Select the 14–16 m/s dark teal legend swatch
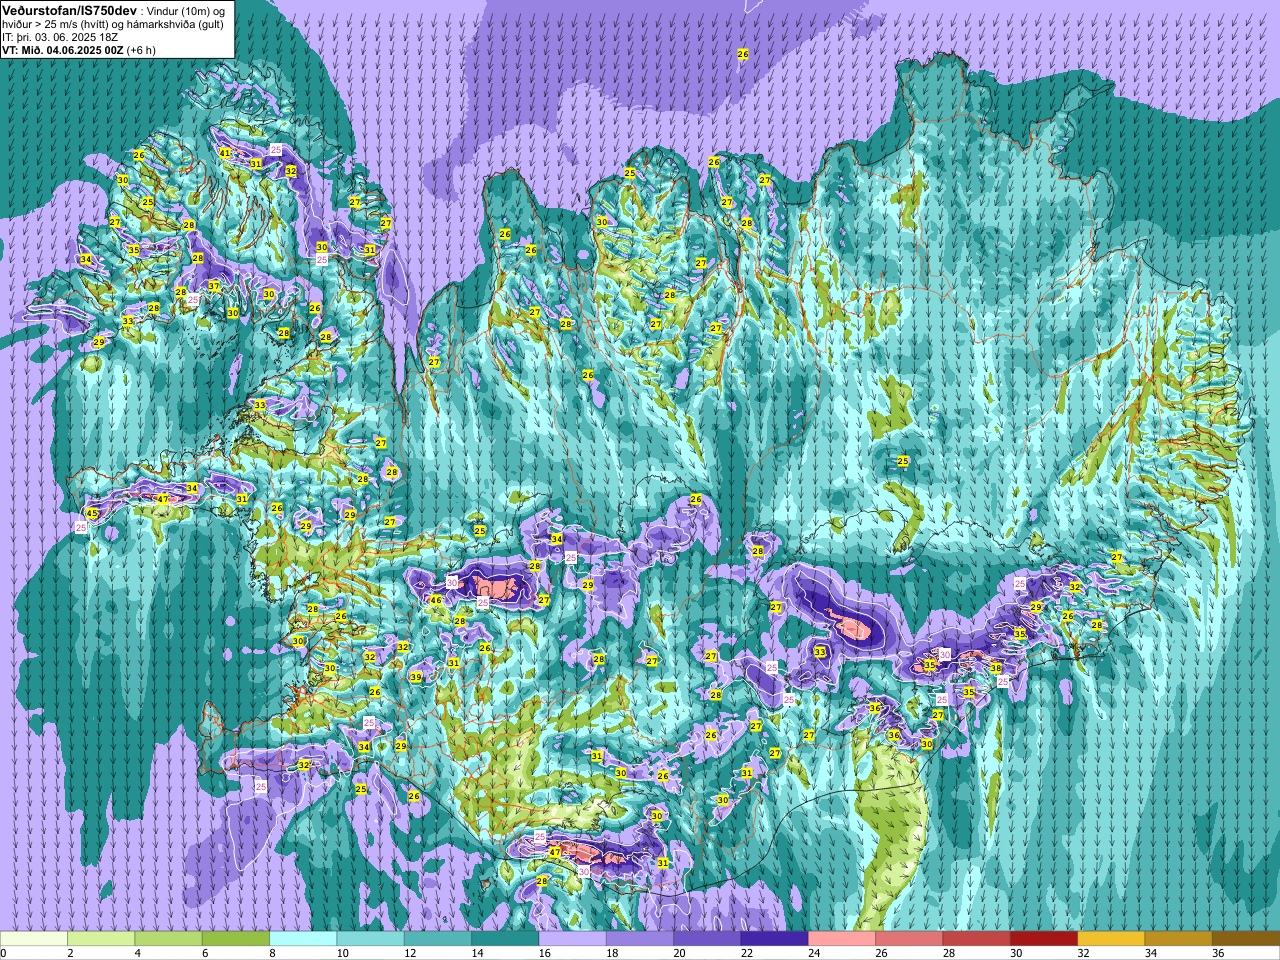 (x=505, y=939)
